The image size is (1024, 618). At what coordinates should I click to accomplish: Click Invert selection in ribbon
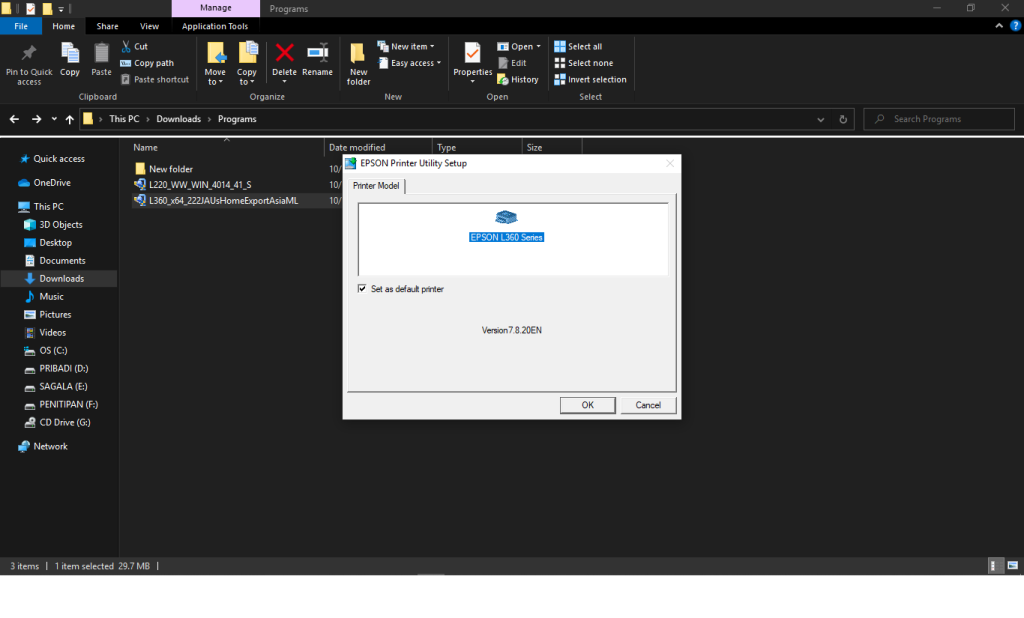(x=590, y=79)
